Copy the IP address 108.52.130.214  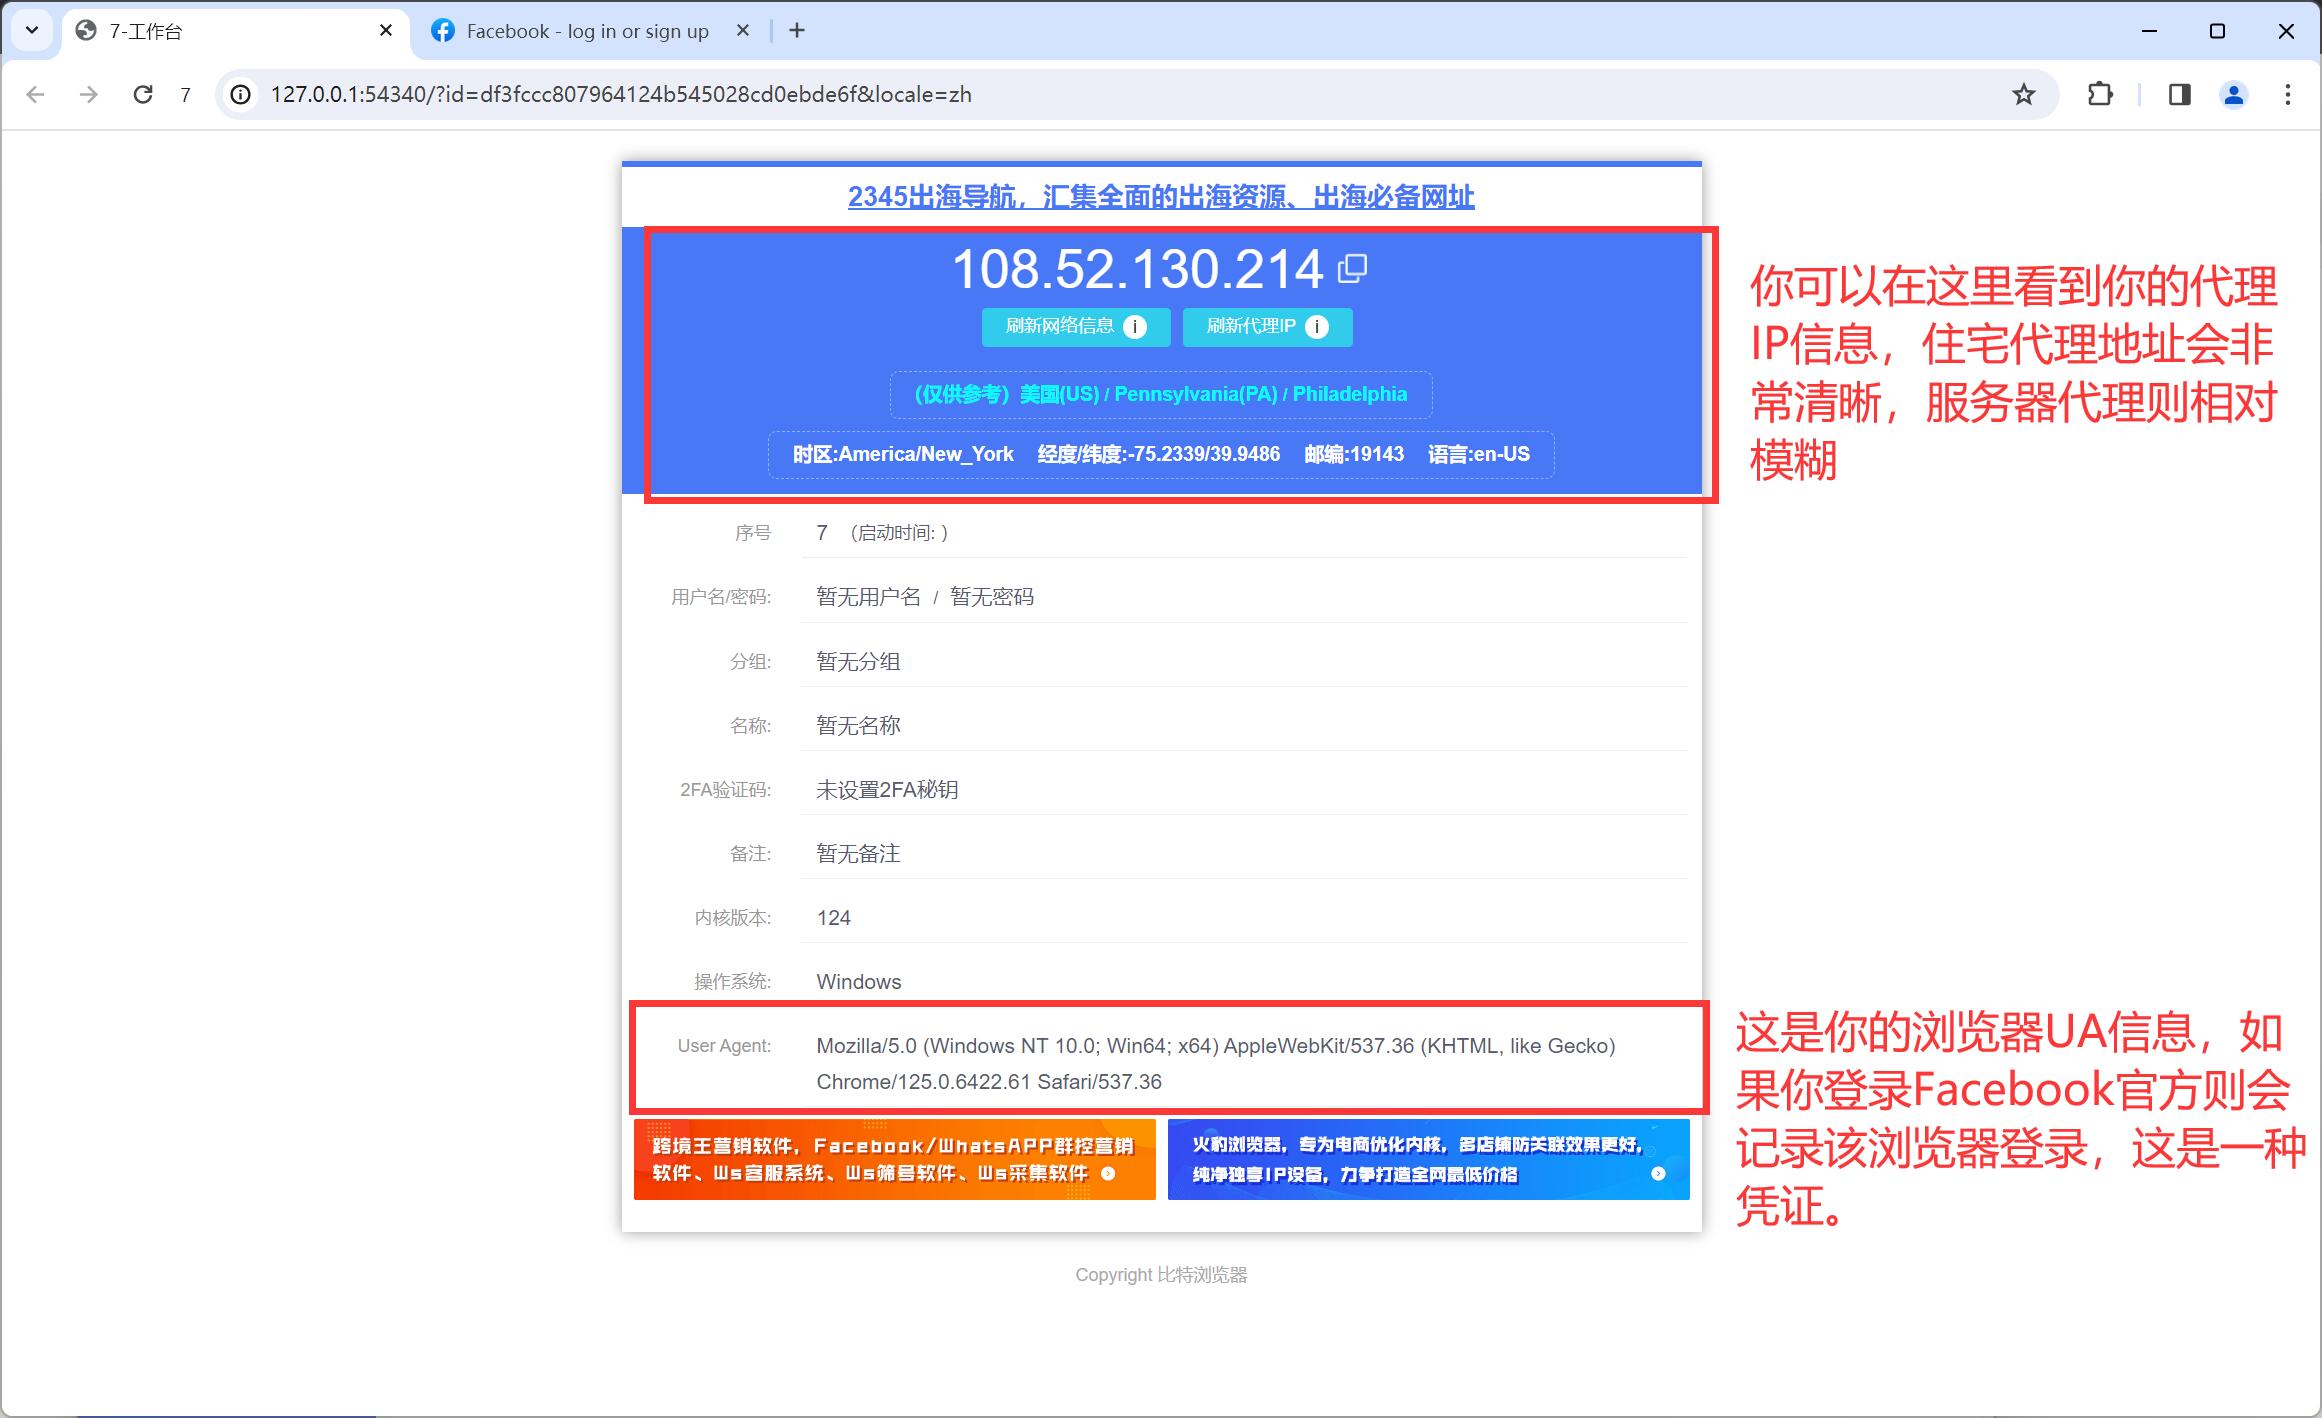pyautogui.click(x=1353, y=267)
